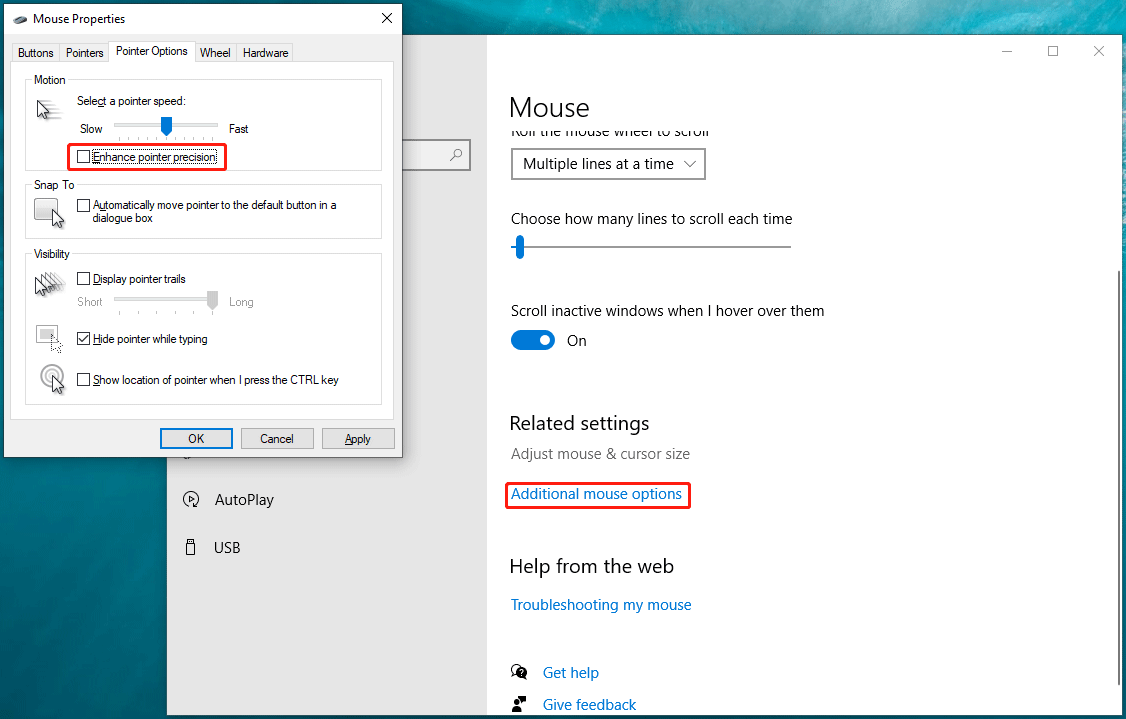Click the Give feedback icon
This screenshot has width=1126, height=719.
(x=519, y=704)
